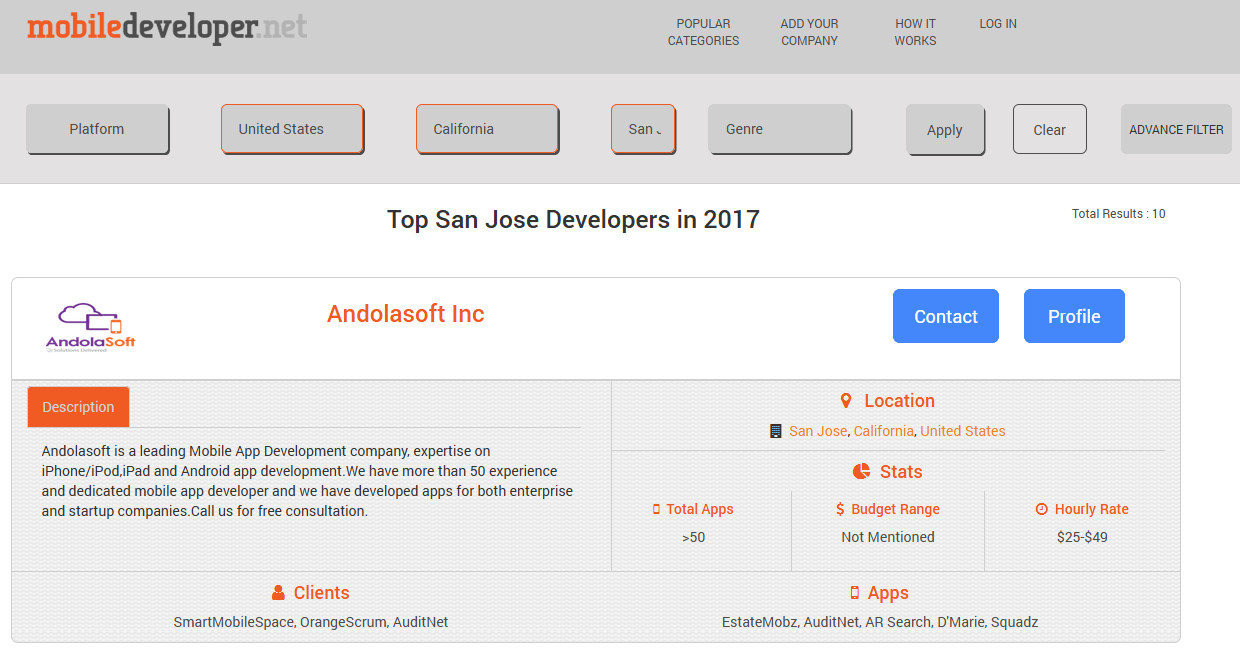This screenshot has height=650, width=1240.
Task: Click the dollar icon beside Budget Range
Action: point(840,509)
